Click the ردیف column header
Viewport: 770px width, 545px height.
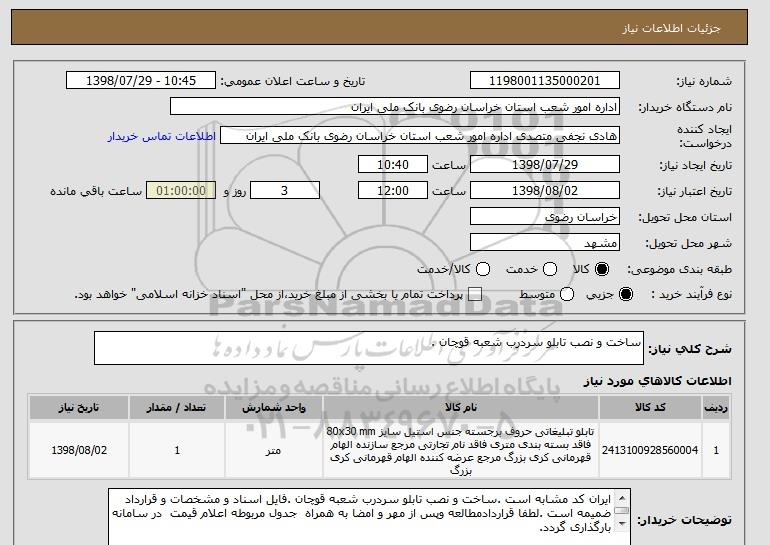tap(716, 408)
